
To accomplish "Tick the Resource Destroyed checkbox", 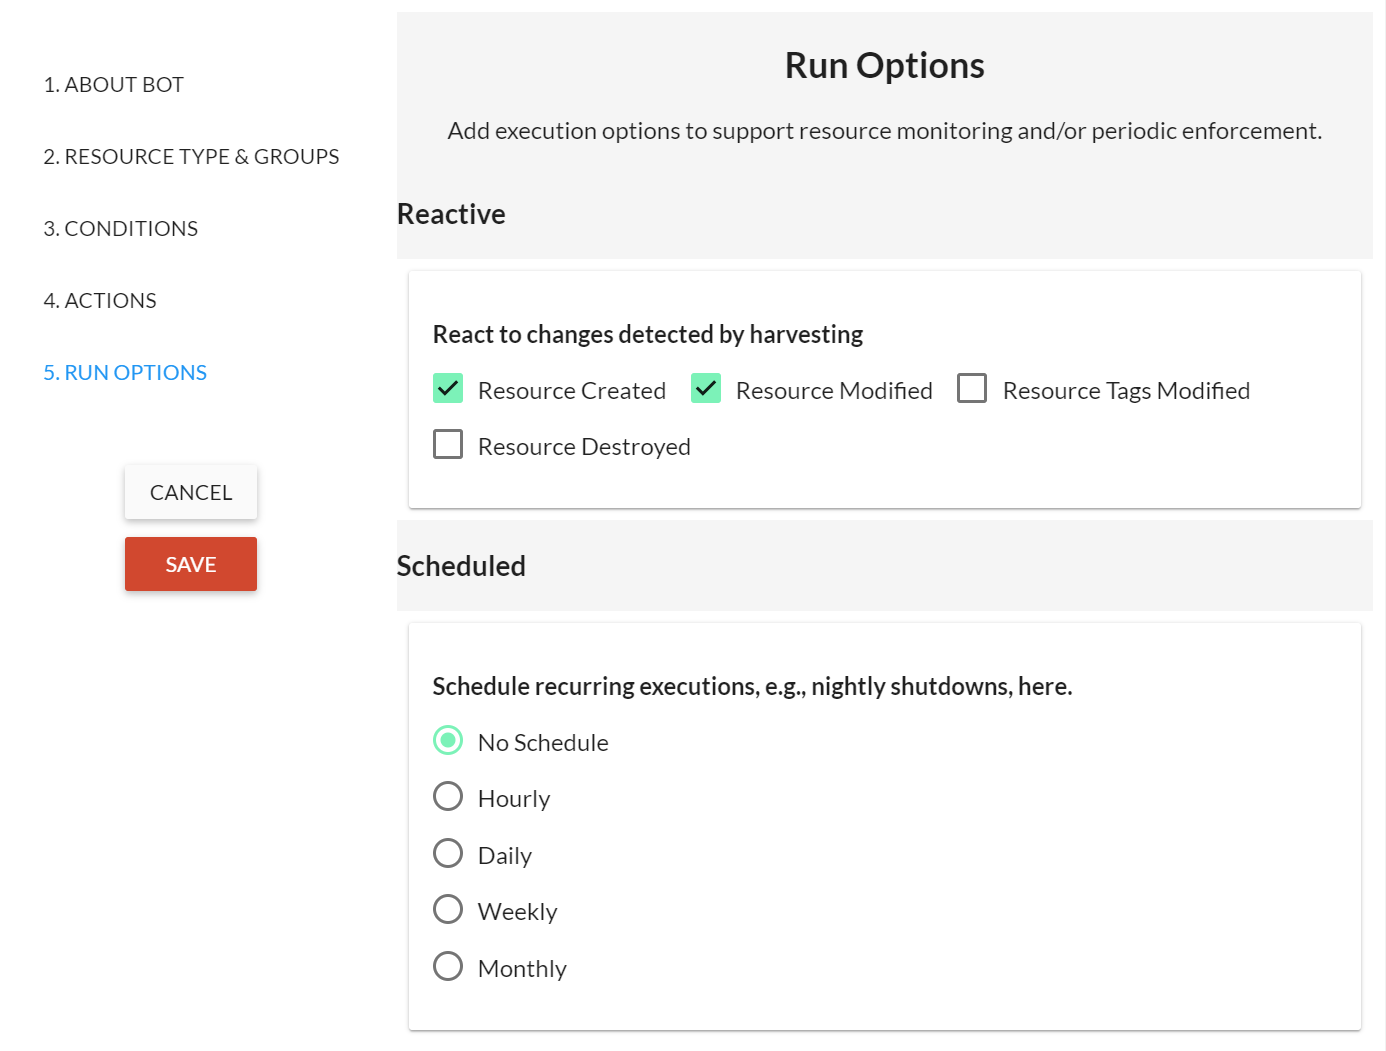I will (x=448, y=444).
